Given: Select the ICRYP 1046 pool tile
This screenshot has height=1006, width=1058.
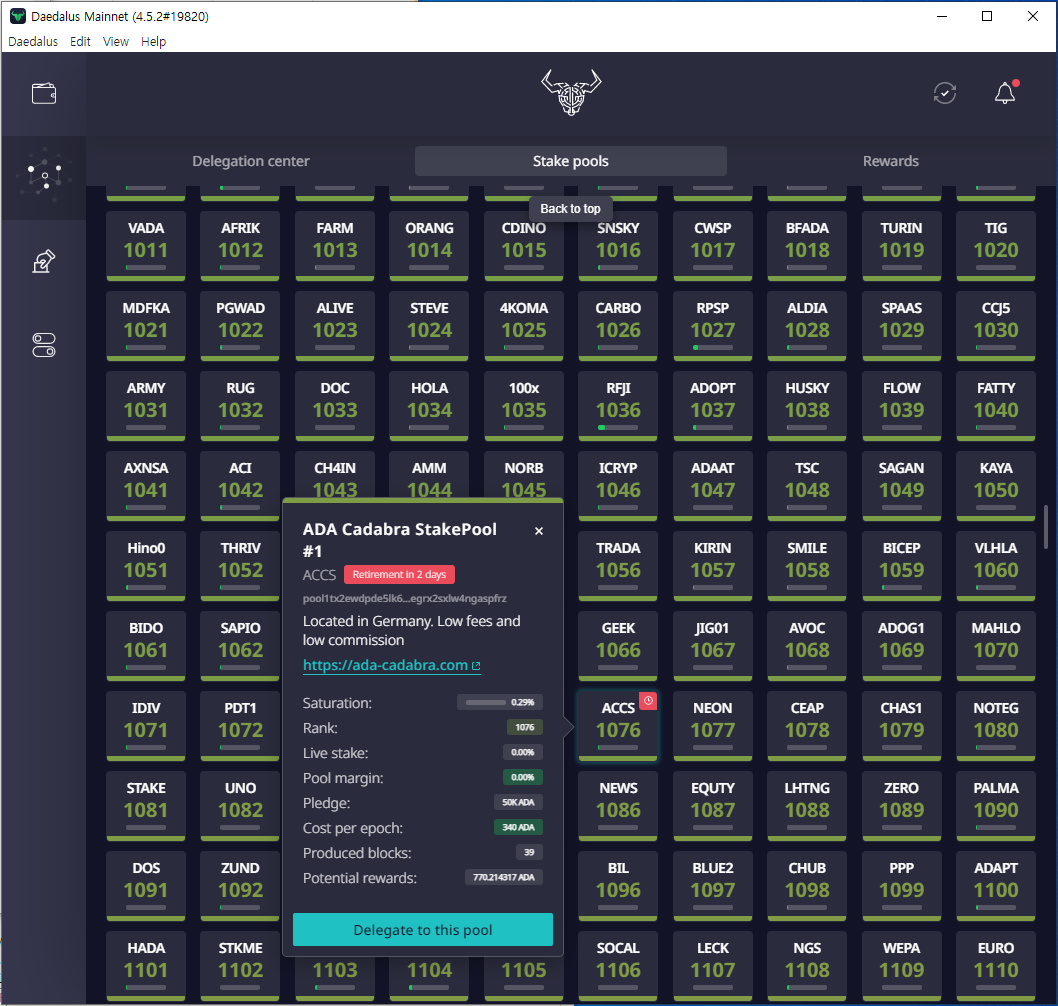Looking at the screenshot, I should click(x=618, y=486).
